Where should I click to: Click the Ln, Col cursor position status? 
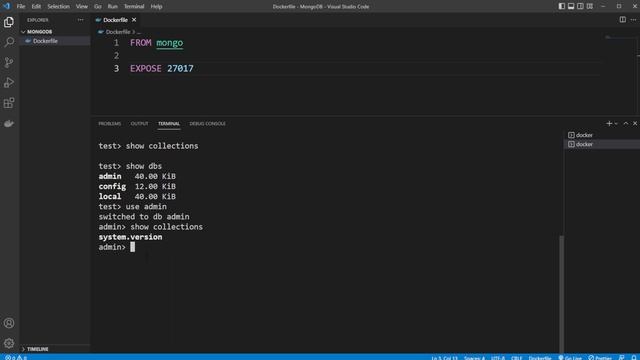(x=444, y=358)
